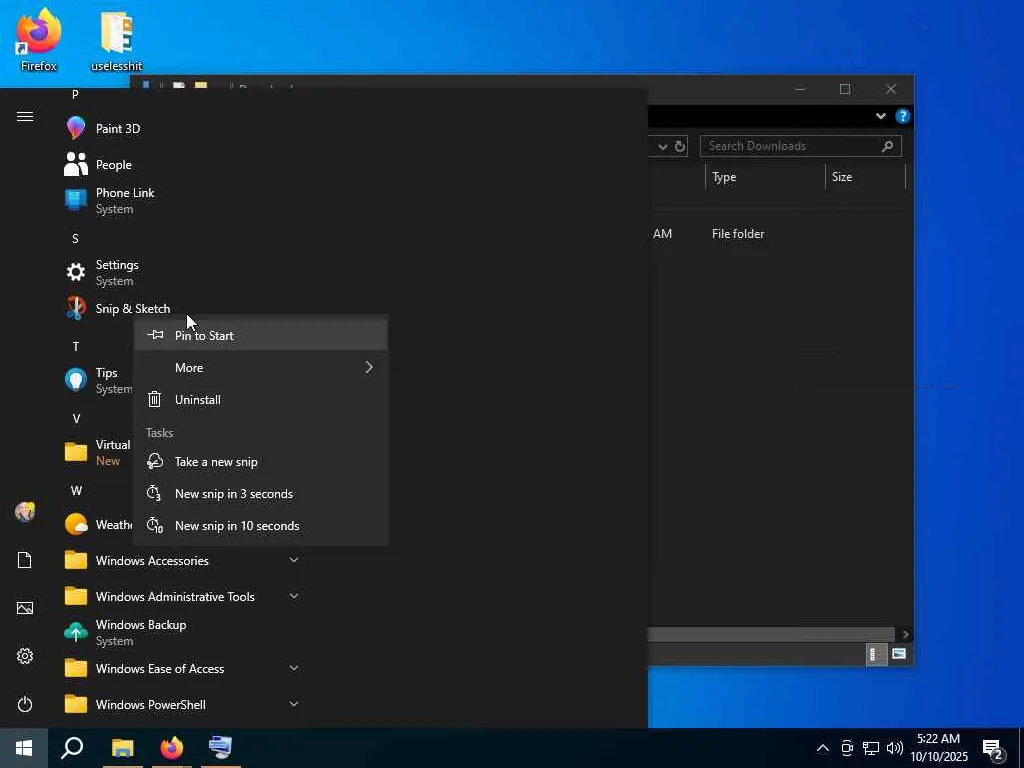1024x768 pixels.
Task: Click the volume speaker tray icon
Action: click(895, 748)
